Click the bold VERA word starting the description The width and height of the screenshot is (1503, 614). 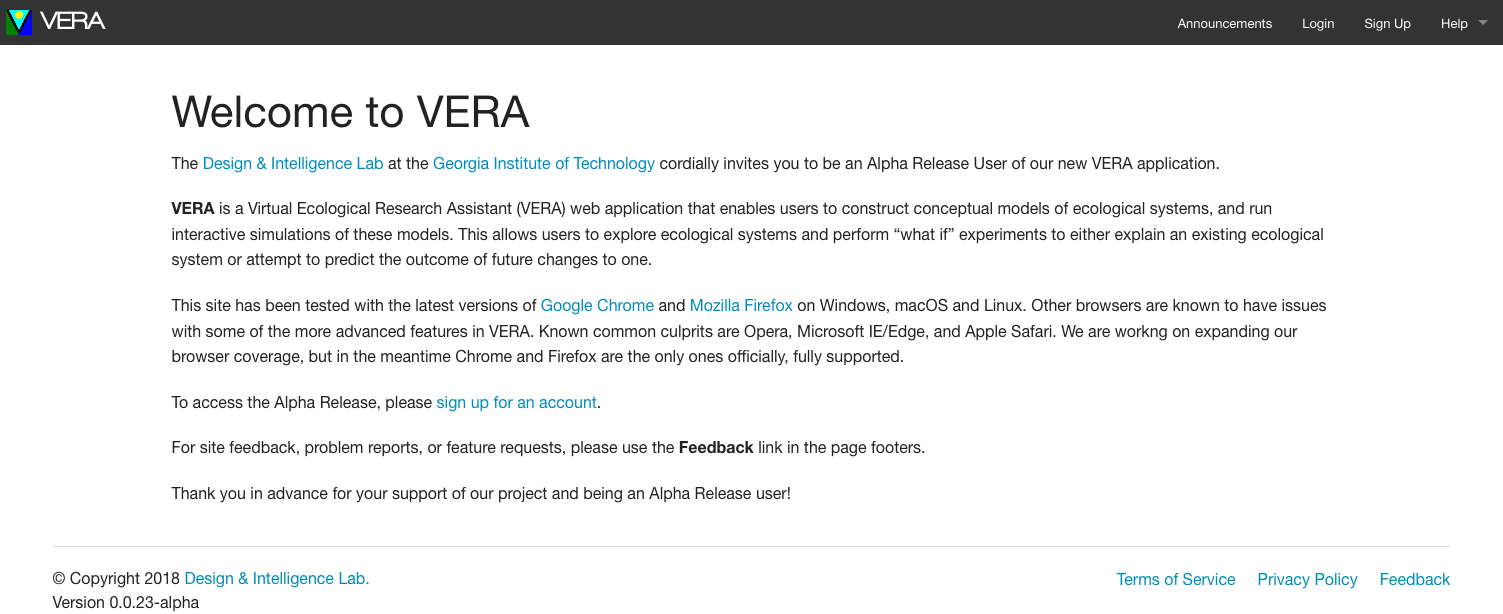click(x=193, y=209)
